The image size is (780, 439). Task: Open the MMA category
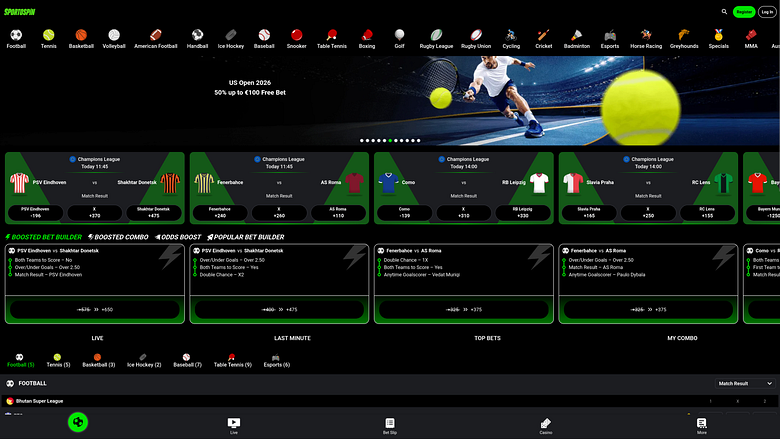[751, 39]
